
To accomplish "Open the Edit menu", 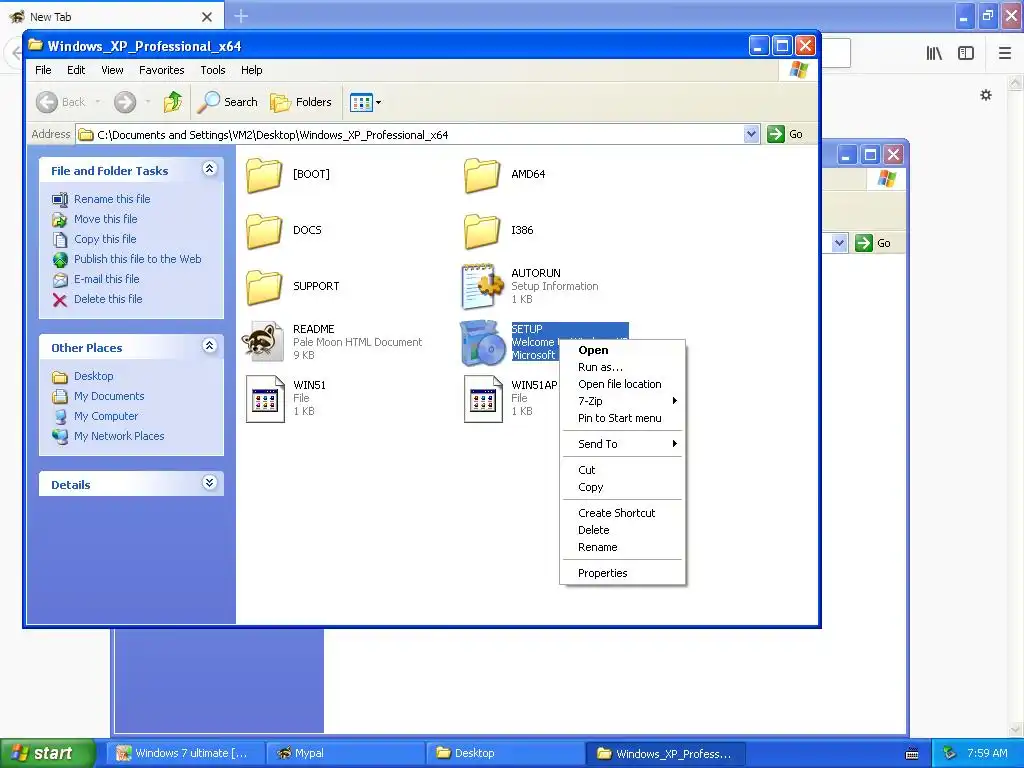I will (76, 70).
